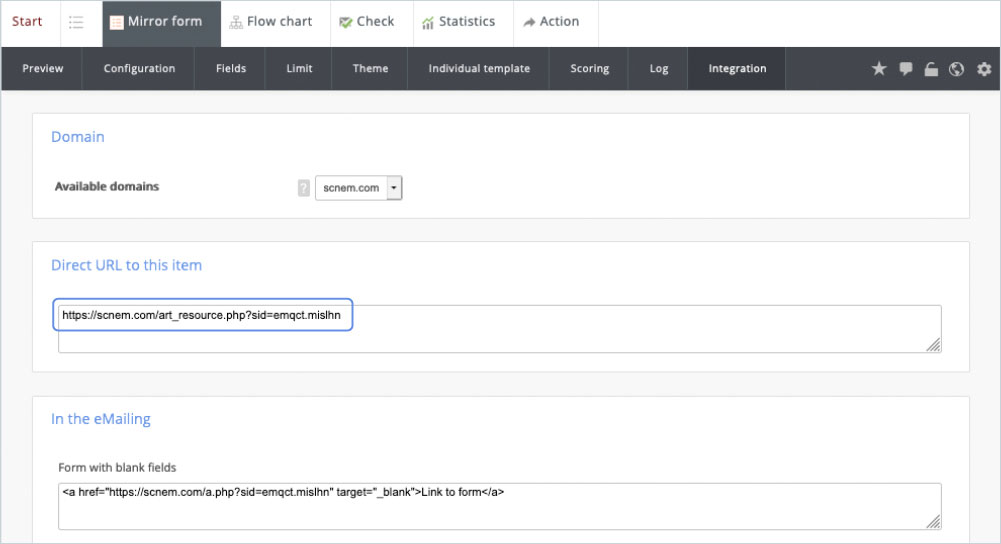The image size is (1001, 544).
Task: Click the Direct URL text field
Action: pos(499,328)
